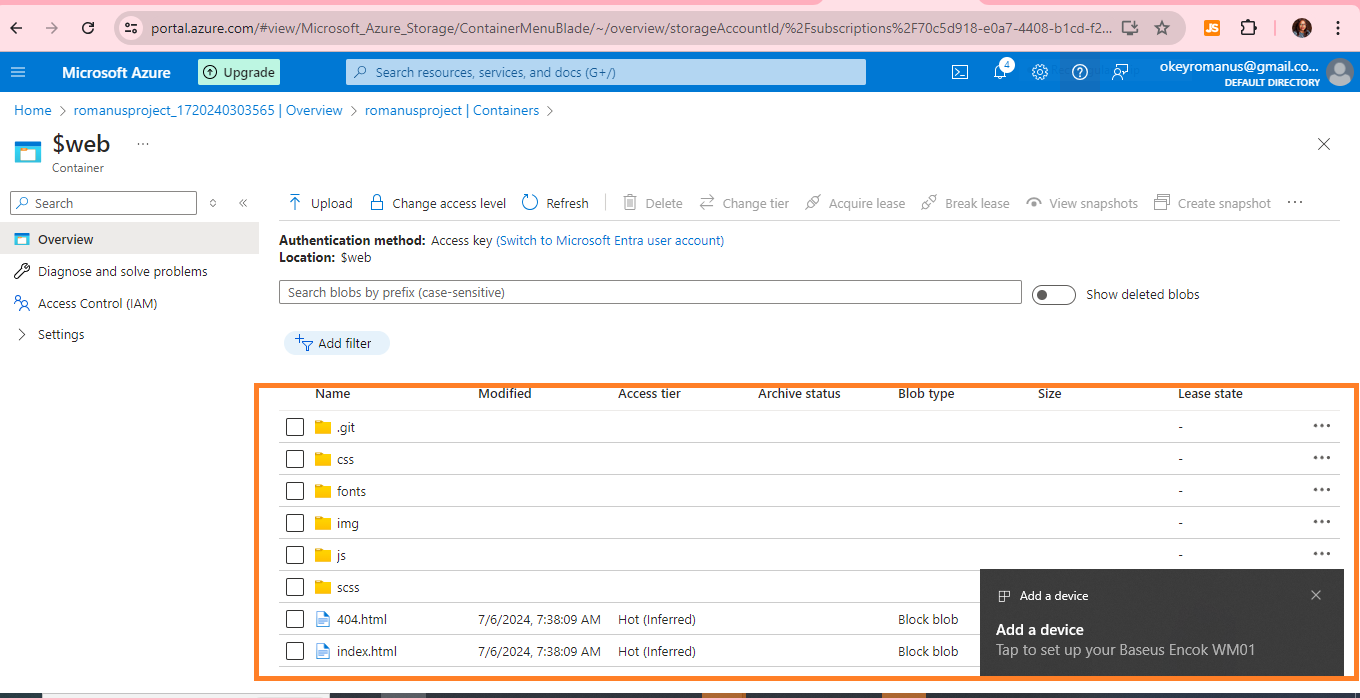1360x698 pixels.
Task: Open the index.html blob
Action: pyautogui.click(x=367, y=651)
